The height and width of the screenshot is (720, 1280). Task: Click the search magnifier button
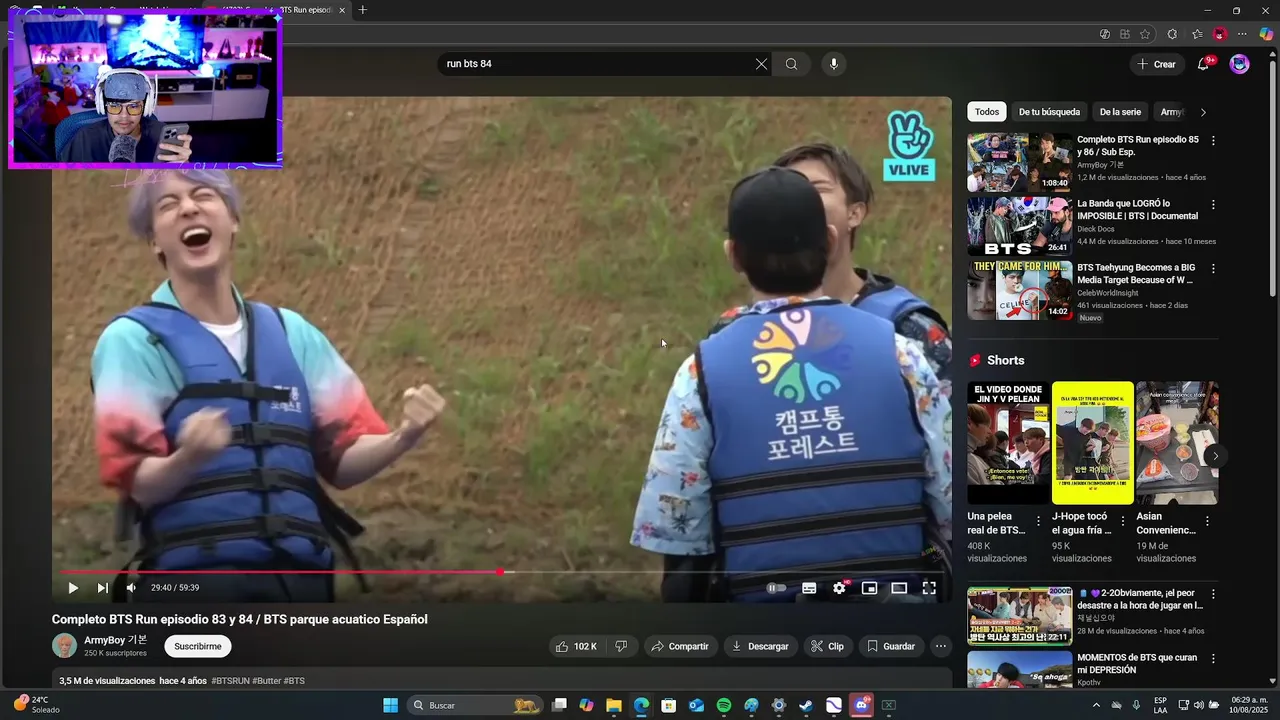[791, 64]
